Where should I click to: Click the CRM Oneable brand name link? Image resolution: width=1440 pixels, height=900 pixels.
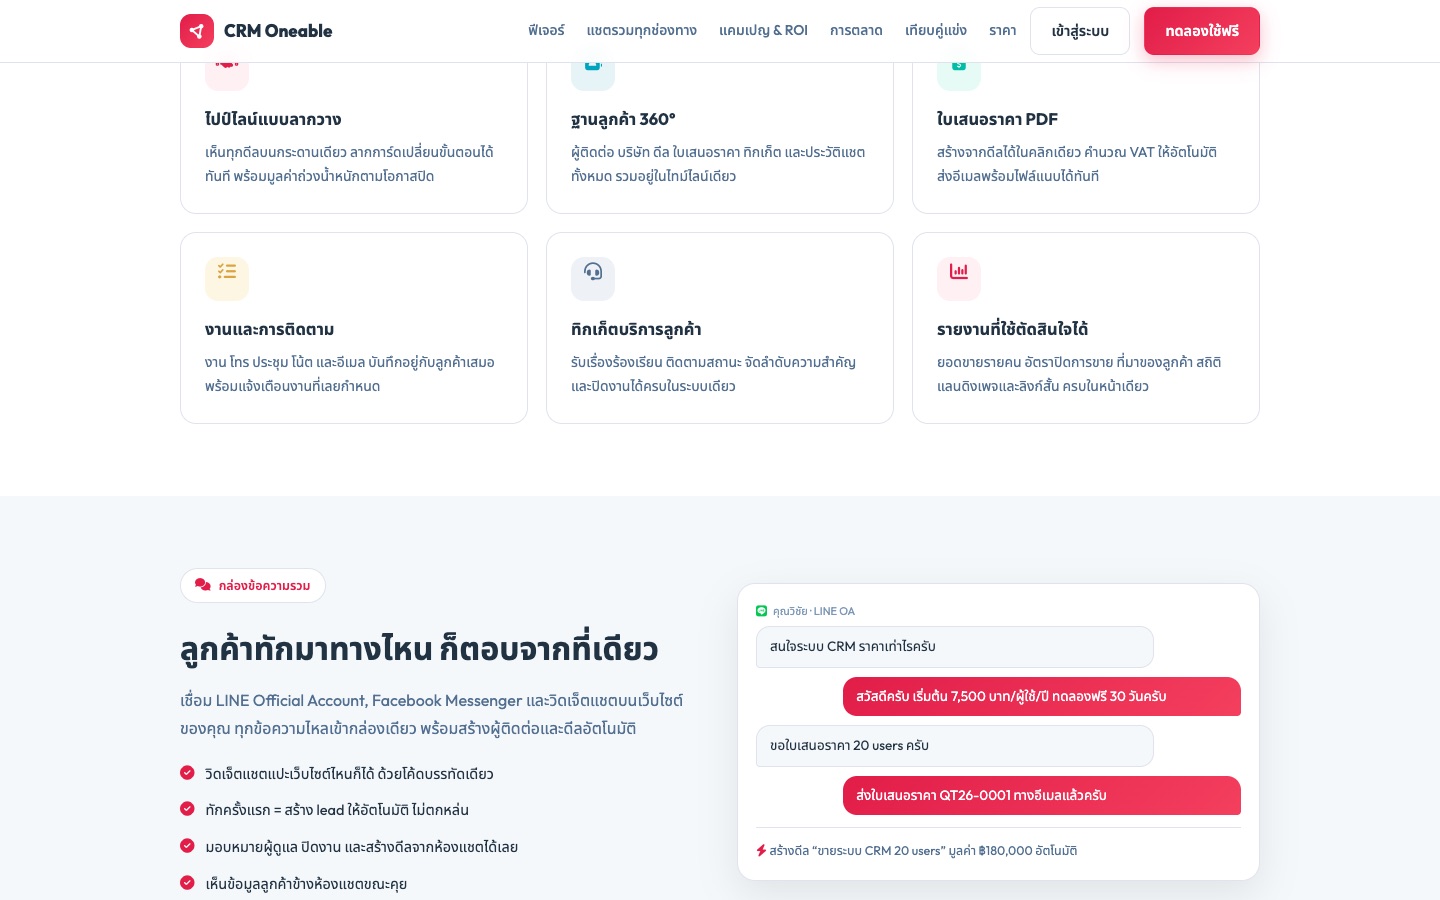278,31
